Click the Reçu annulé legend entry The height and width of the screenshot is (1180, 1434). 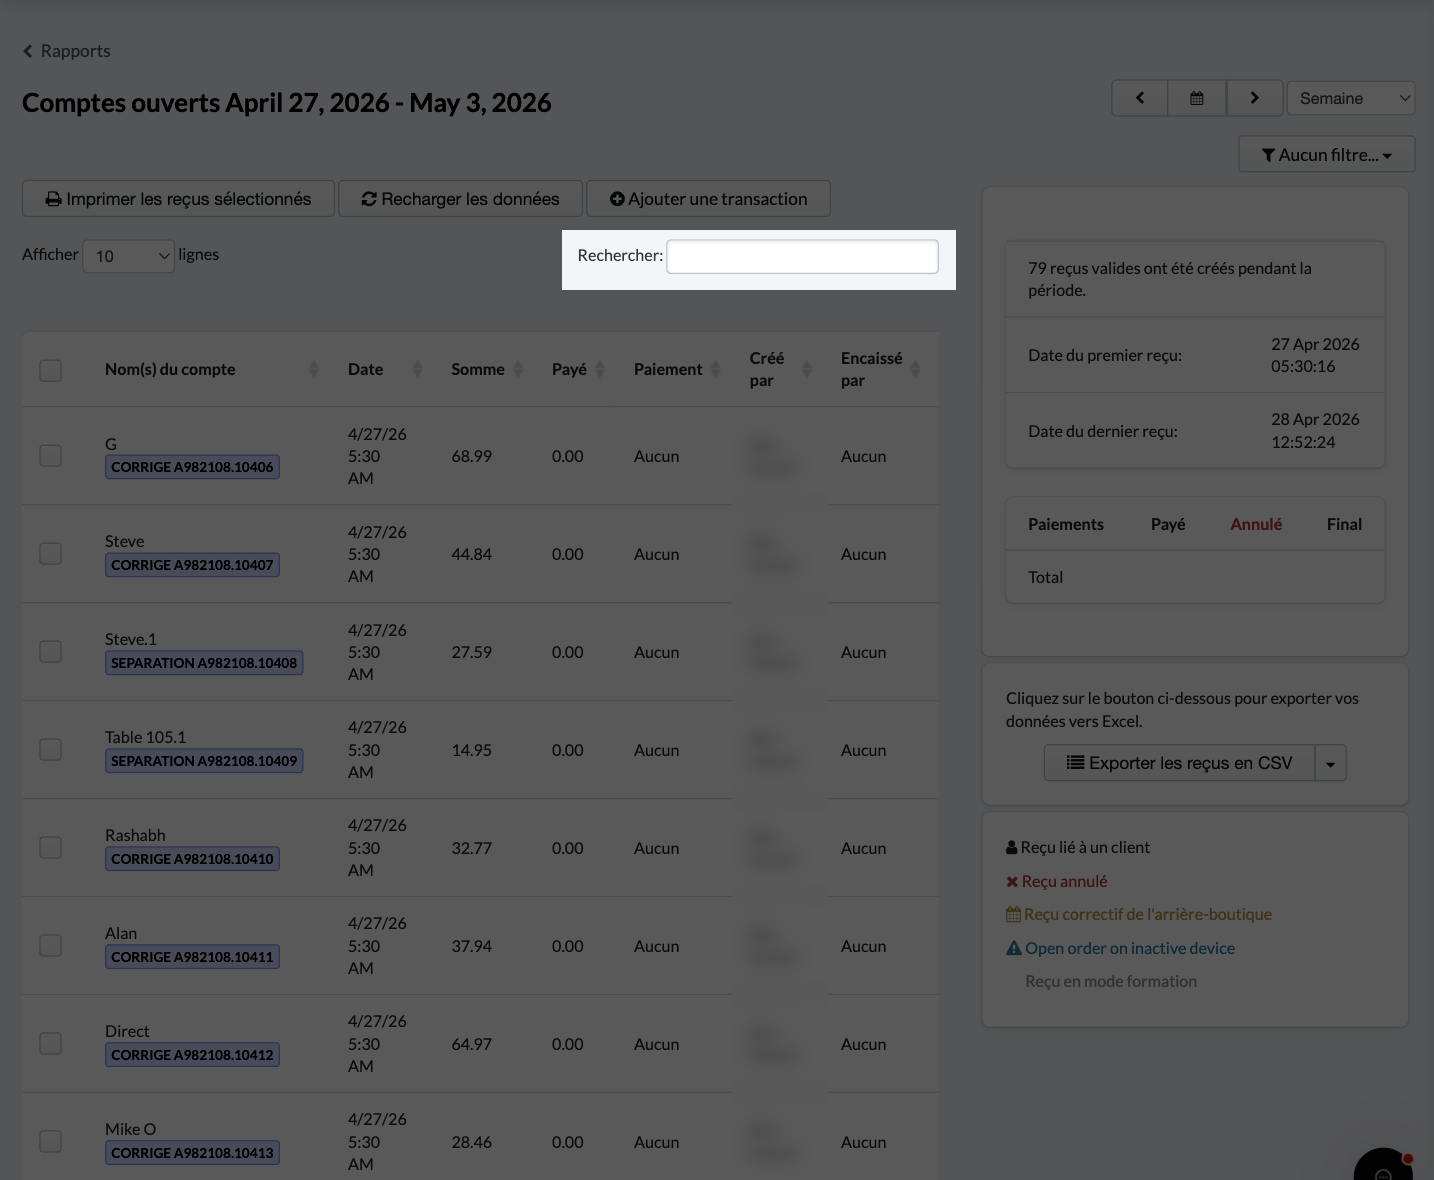click(1057, 881)
